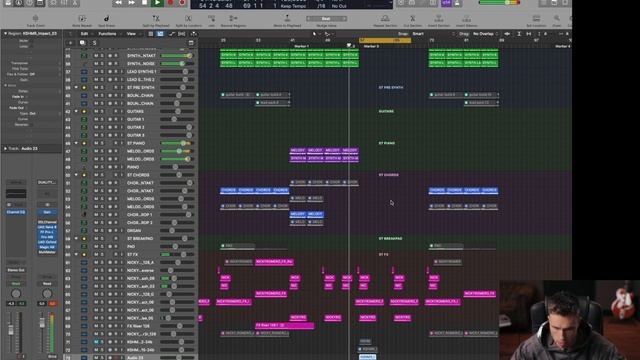Click the Marker 1 timeline marker
Screen dimensions: 640x360
click(x=302, y=46)
